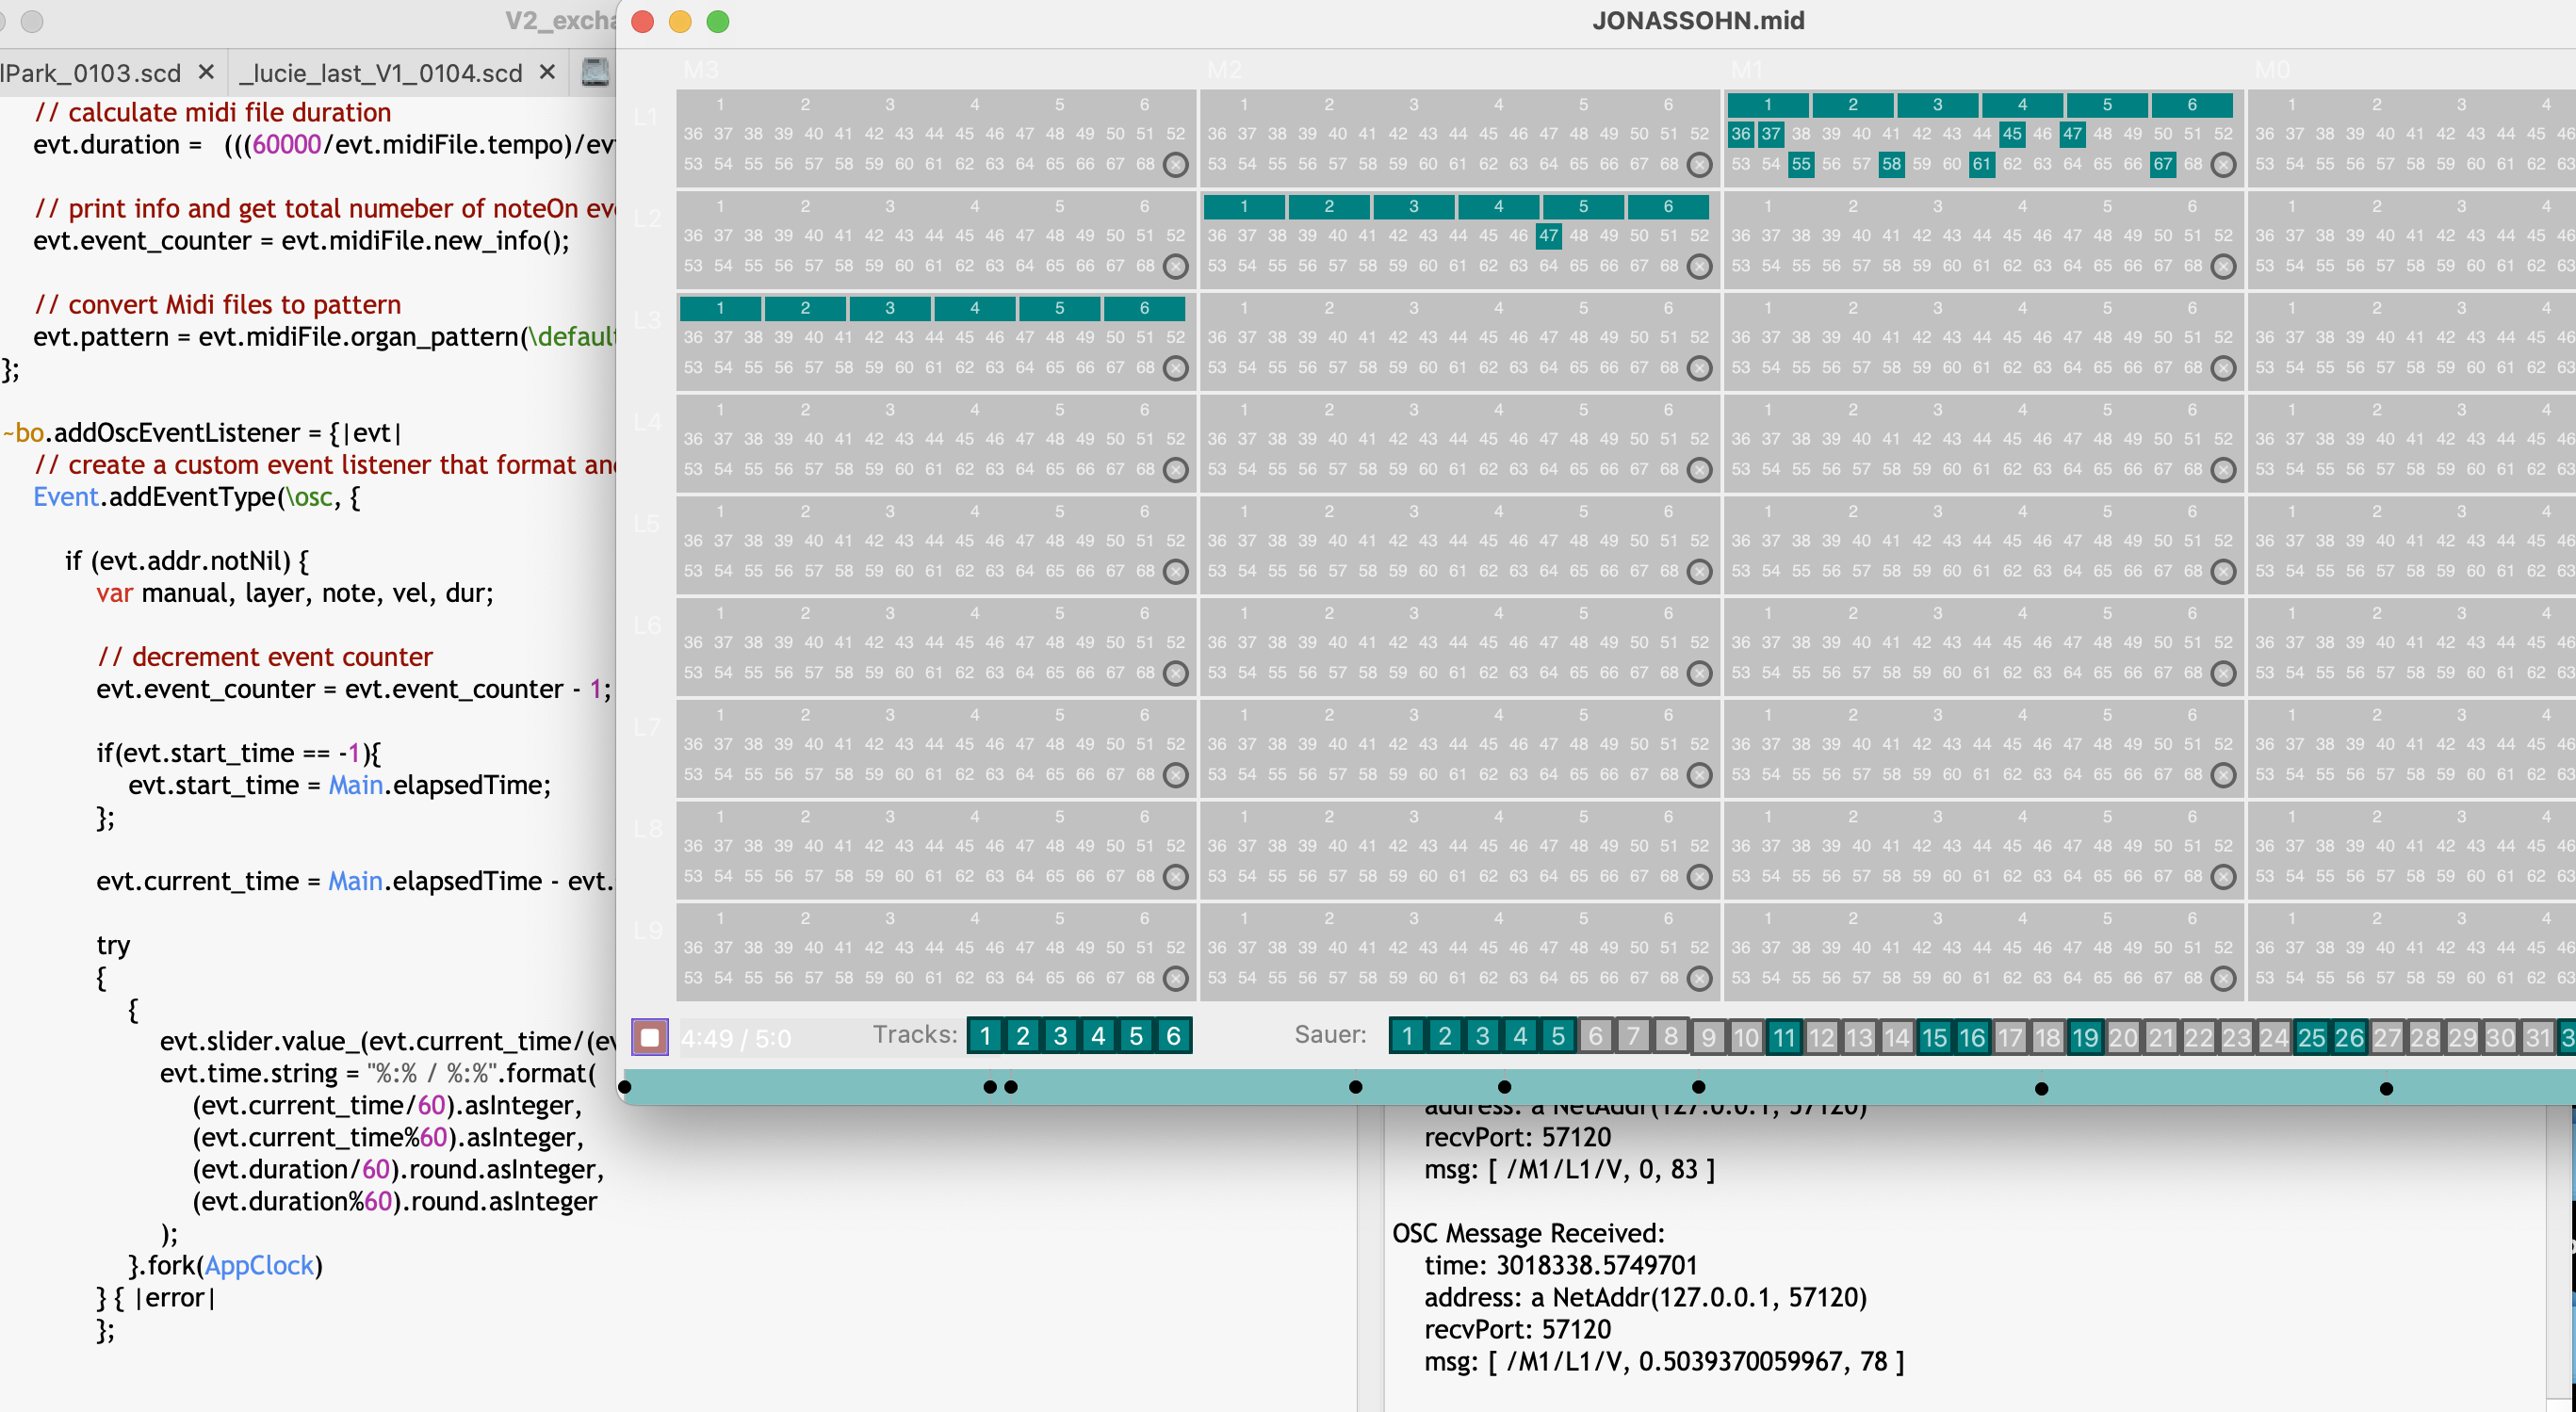Click the circled X in M3 row L1
Viewport: 2576px width, 1412px height.
coord(1176,165)
